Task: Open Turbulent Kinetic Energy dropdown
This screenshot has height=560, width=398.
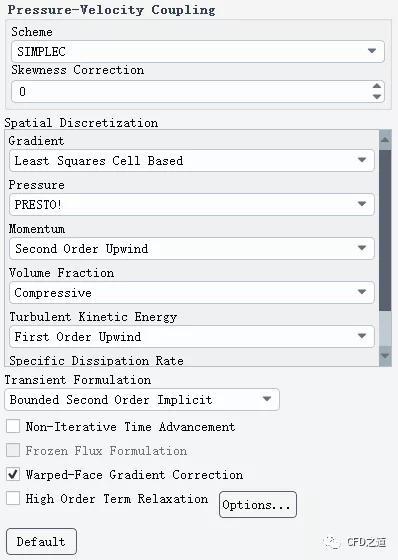Action: point(192,336)
